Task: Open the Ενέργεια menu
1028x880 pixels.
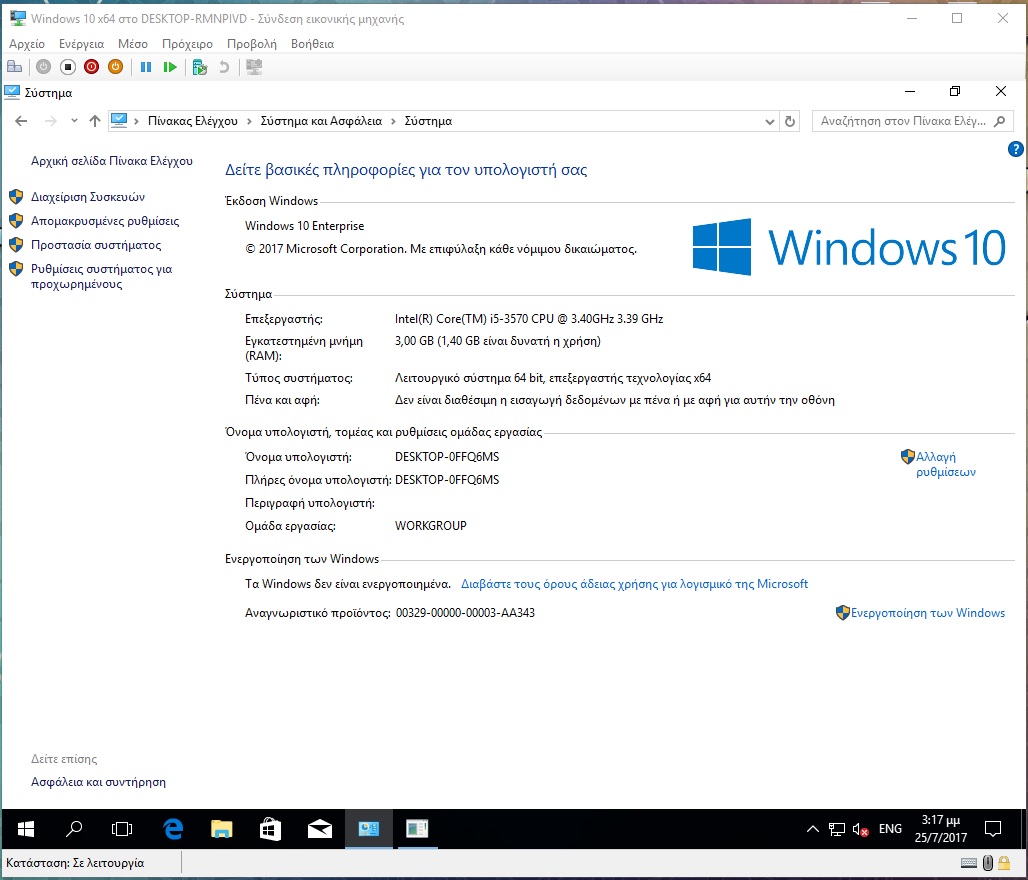Action: tap(81, 44)
